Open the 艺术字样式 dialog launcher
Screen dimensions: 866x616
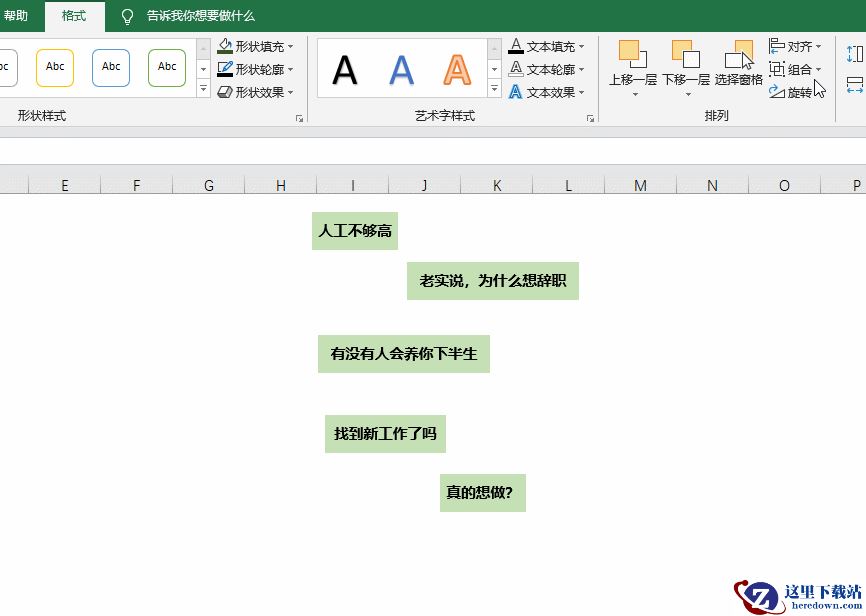click(x=590, y=118)
